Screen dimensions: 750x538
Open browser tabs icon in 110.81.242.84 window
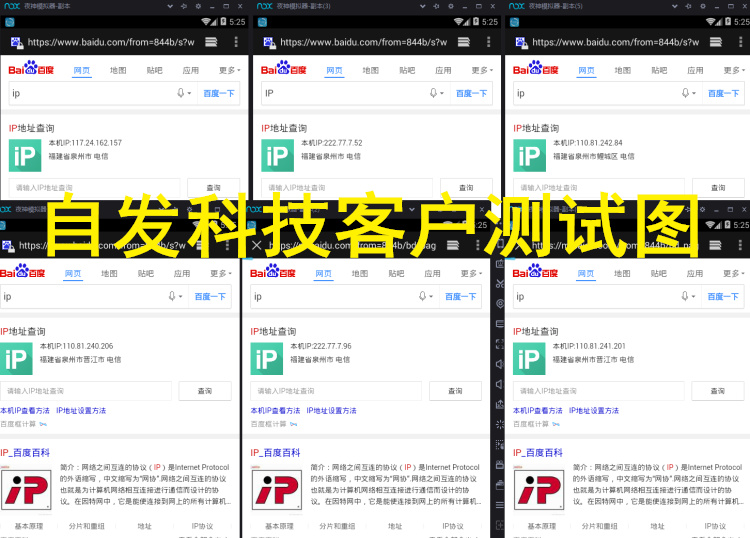(716, 42)
